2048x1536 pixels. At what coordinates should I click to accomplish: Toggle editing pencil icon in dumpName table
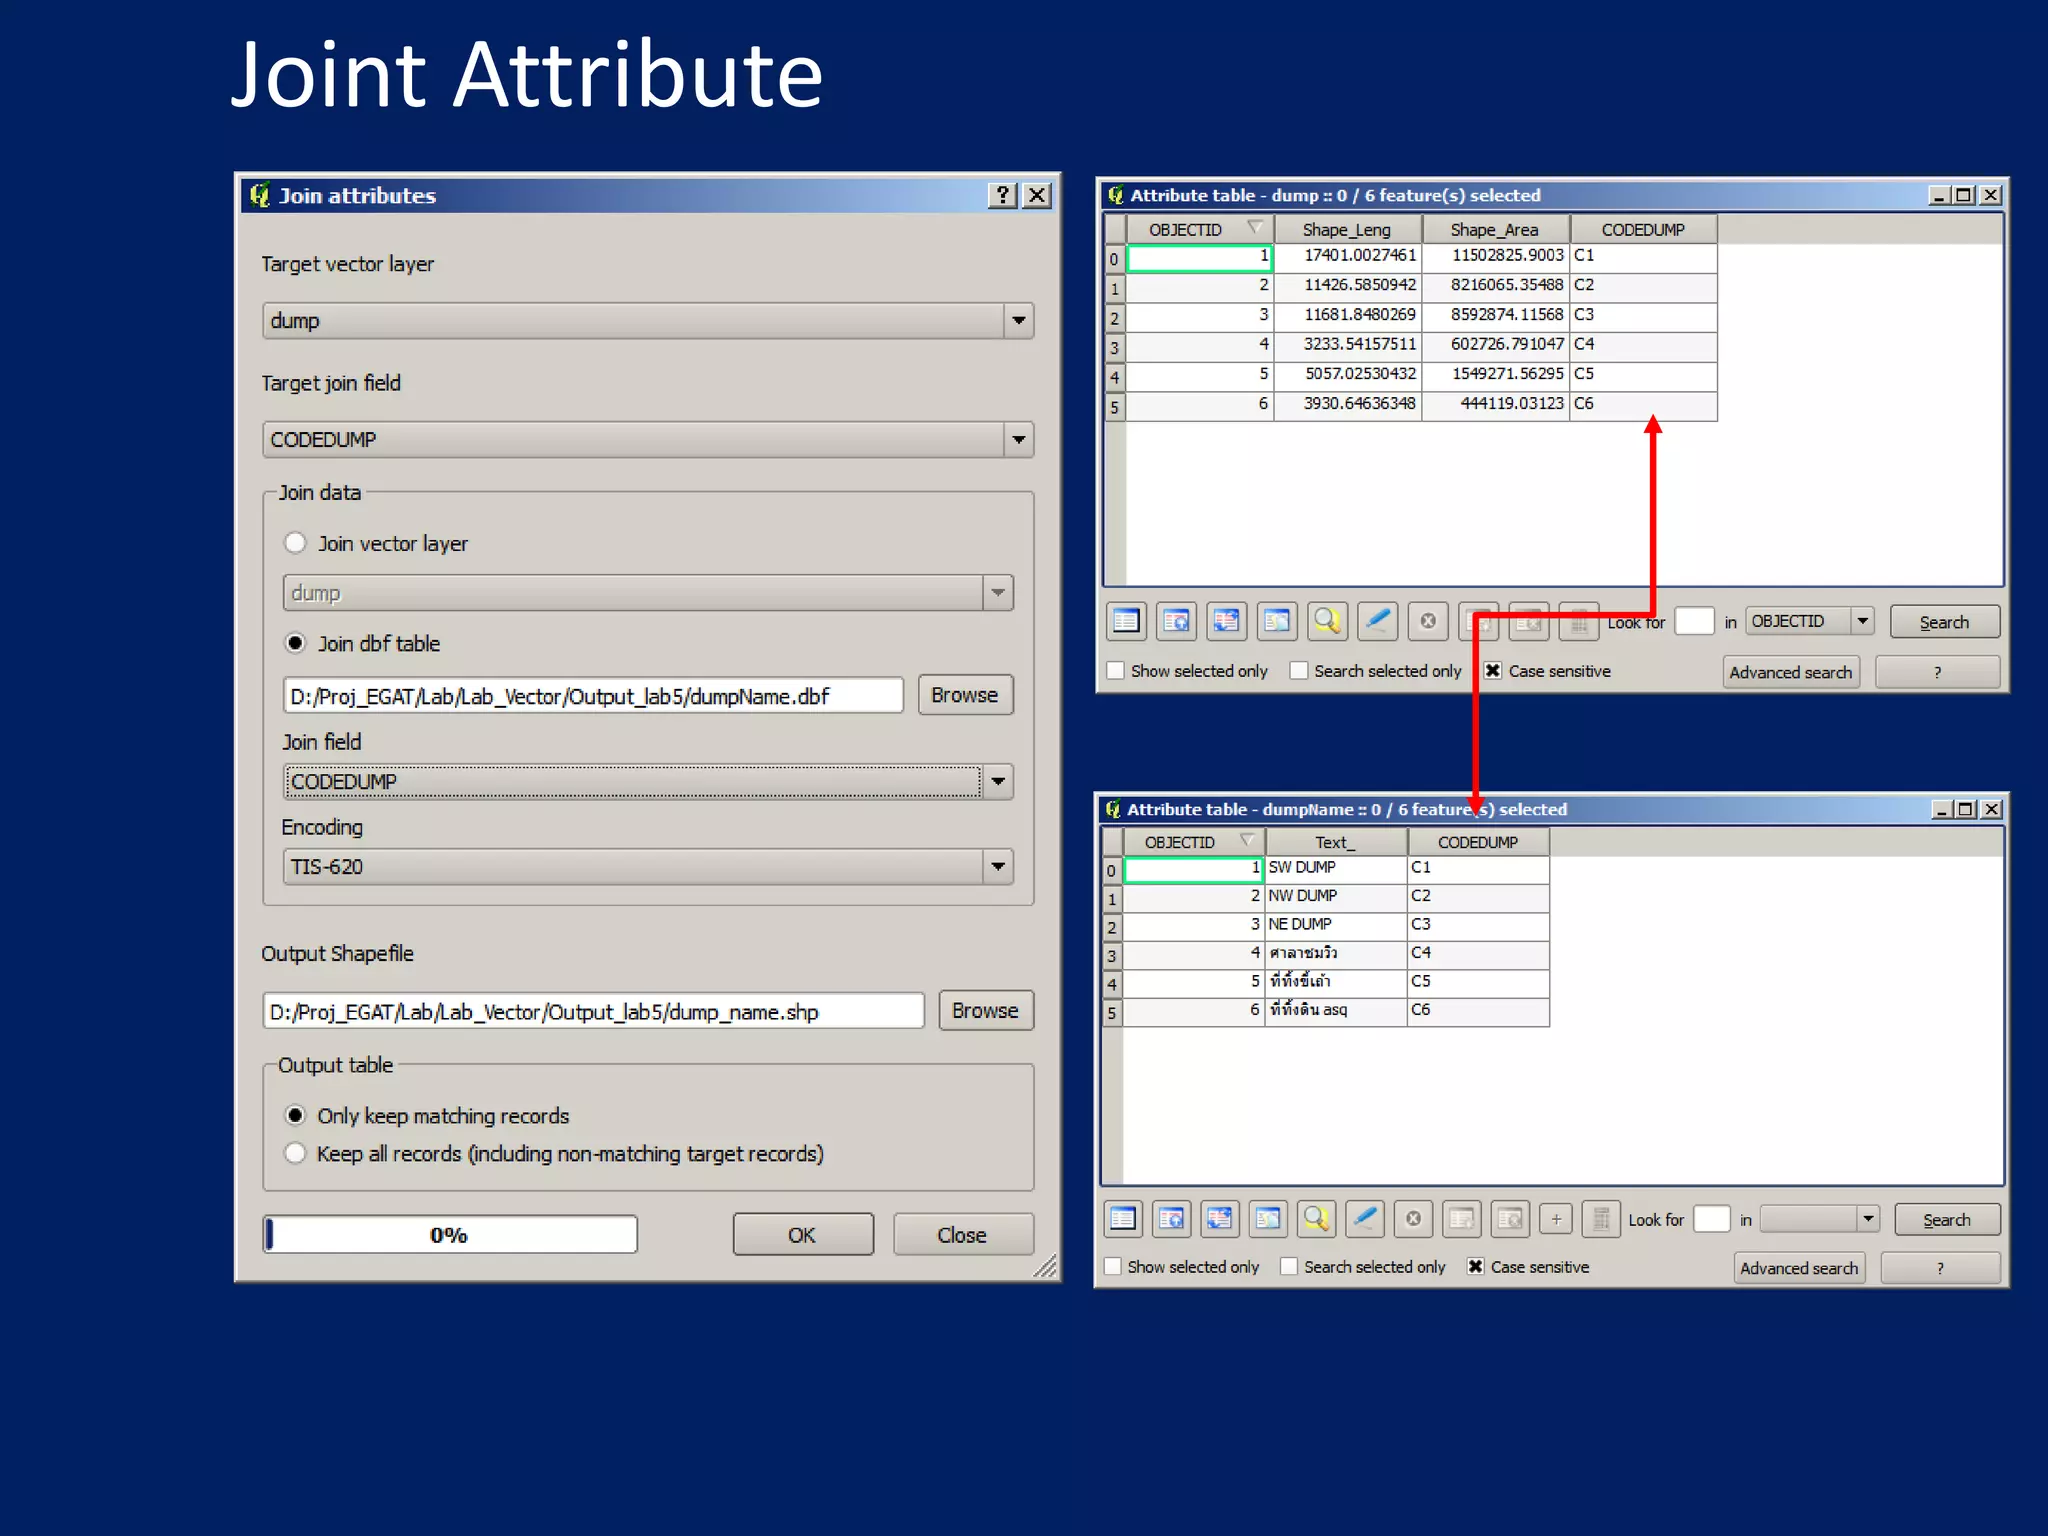(x=1365, y=1218)
